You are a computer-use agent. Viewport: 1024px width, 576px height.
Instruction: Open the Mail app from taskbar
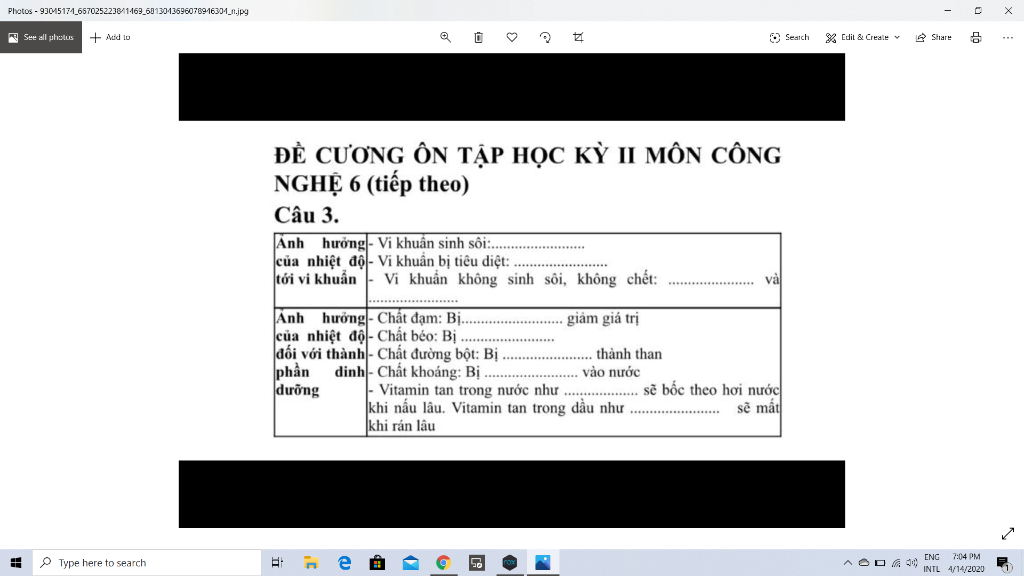(411, 562)
